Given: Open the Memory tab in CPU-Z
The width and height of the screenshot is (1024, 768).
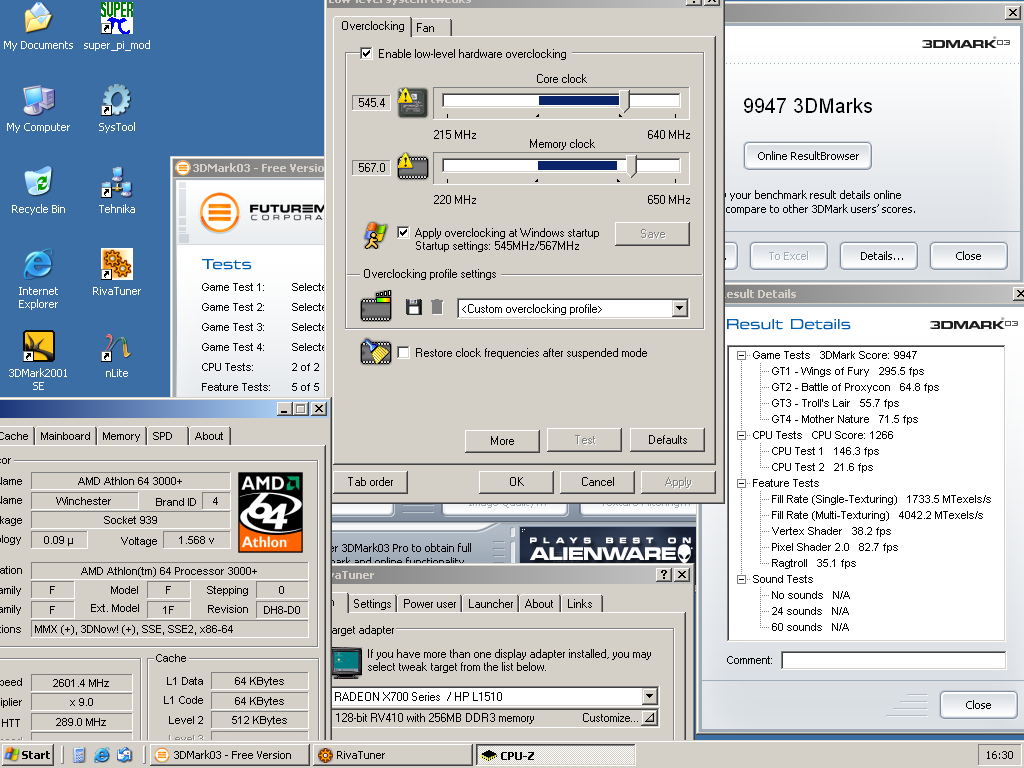Looking at the screenshot, I should pyautogui.click(x=121, y=436).
